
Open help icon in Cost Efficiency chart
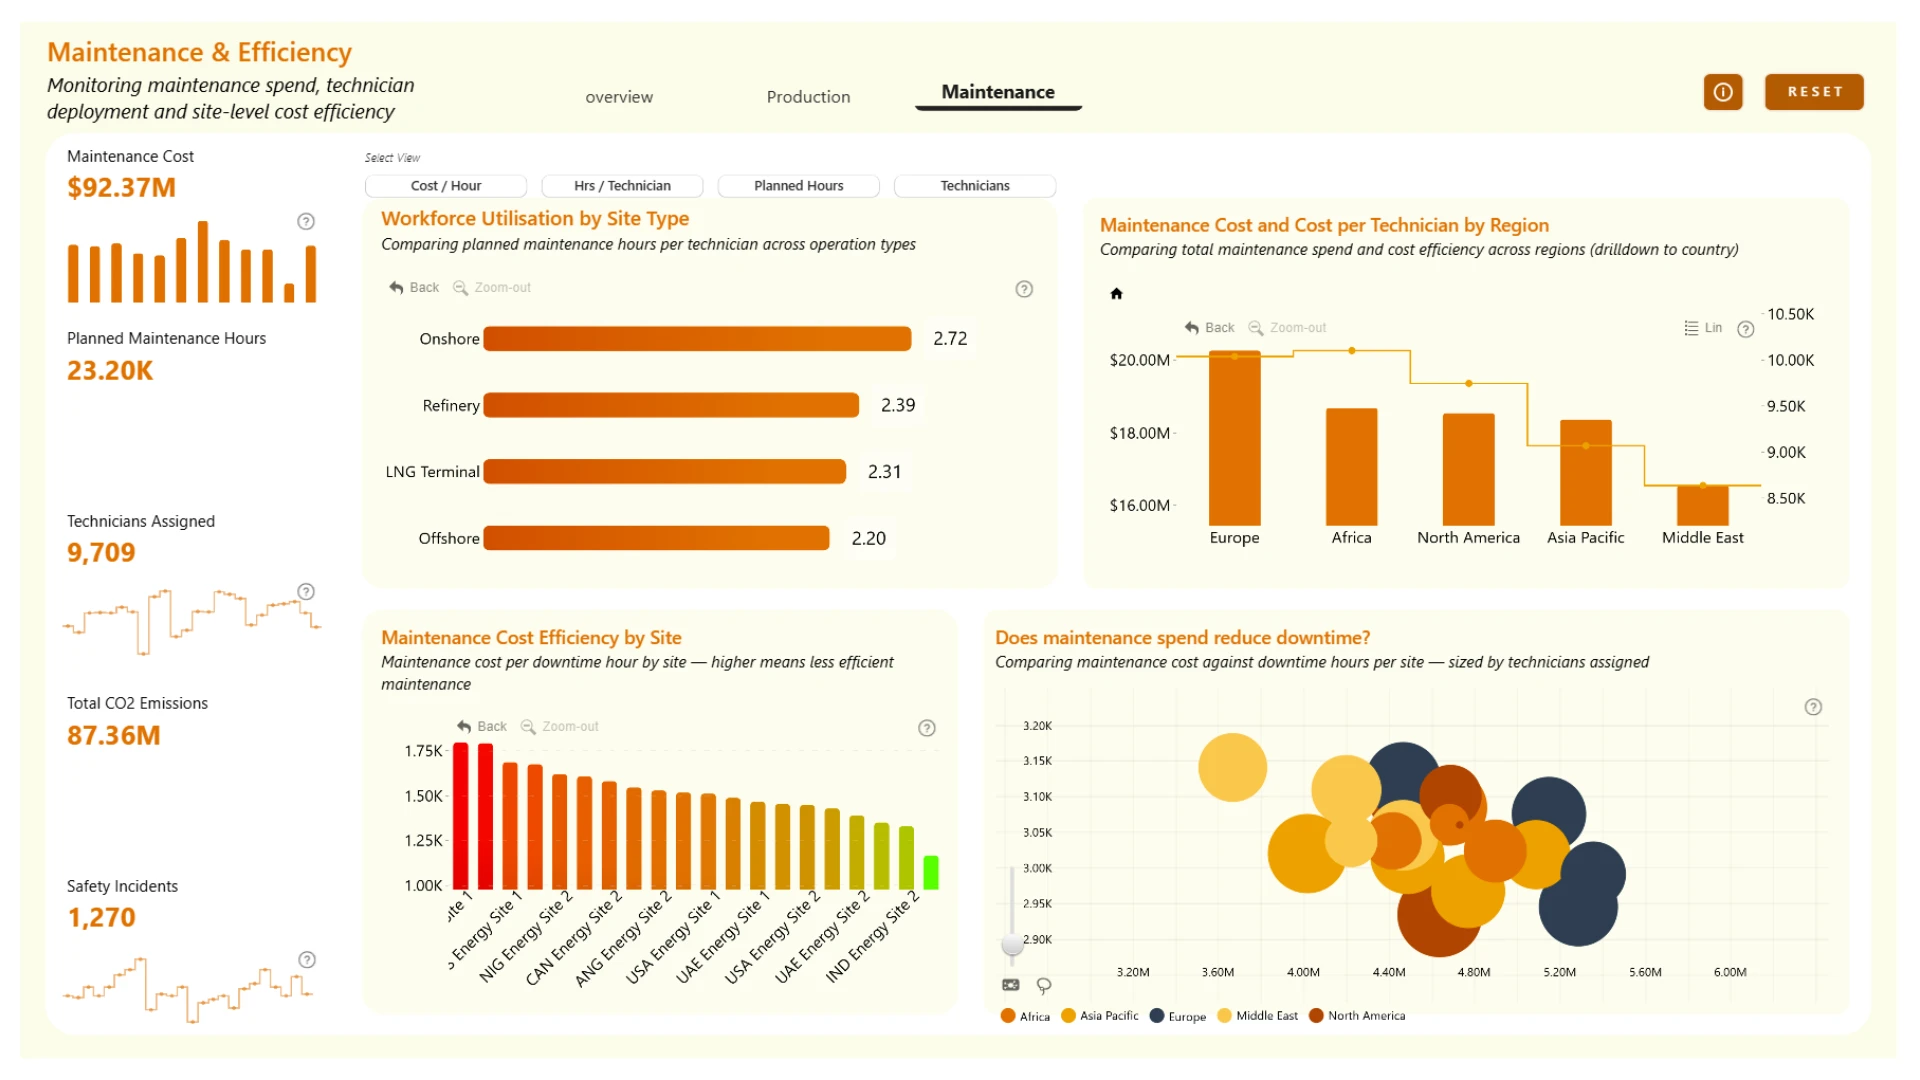click(x=927, y=728)
